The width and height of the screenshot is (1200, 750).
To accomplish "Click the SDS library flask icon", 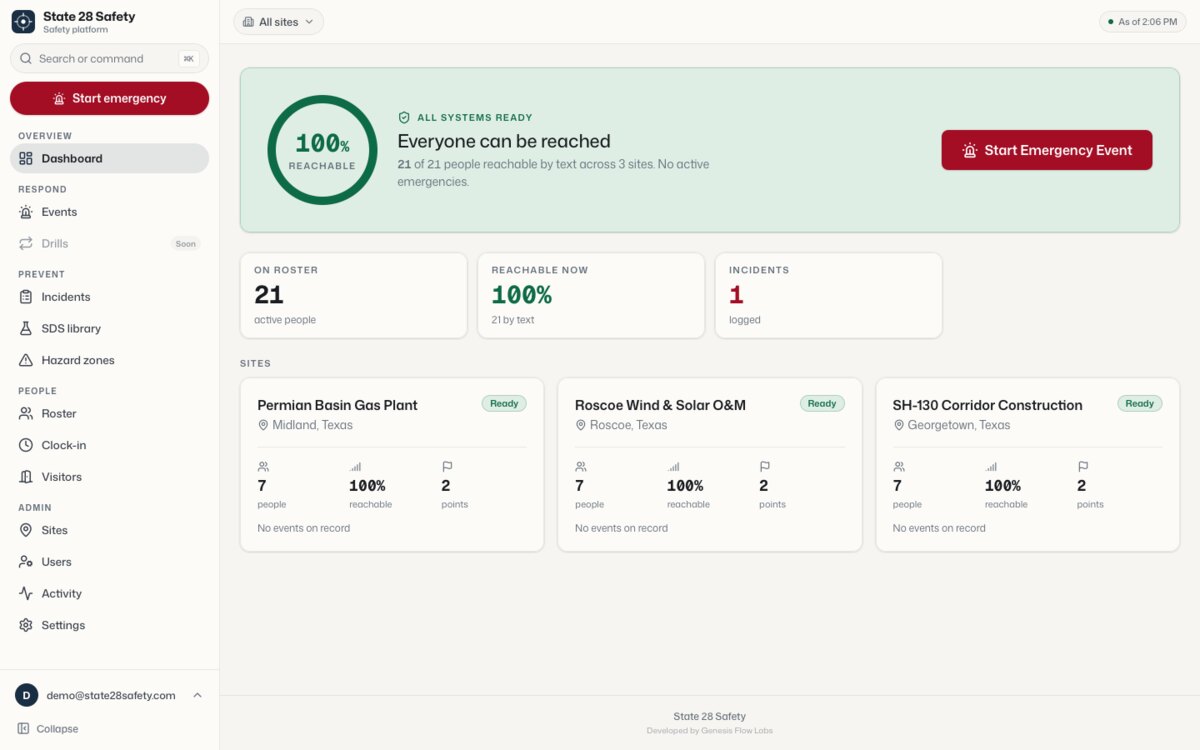I will pyautogui.click(x=26, y=328).
